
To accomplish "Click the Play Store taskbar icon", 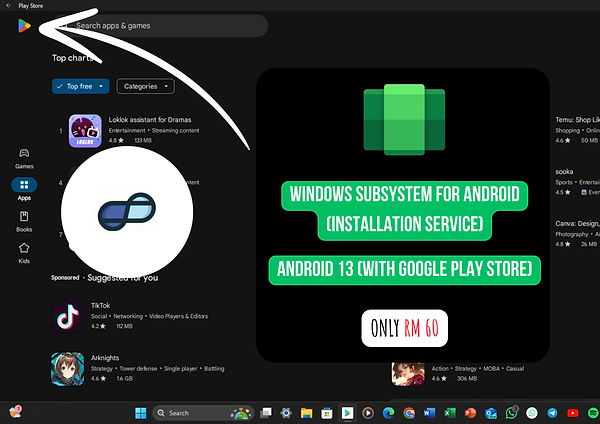I will click(x=347, y=413).
